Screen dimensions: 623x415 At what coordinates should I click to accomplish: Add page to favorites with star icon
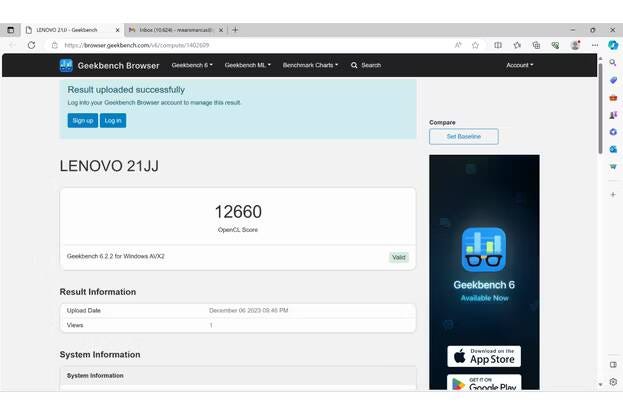(x=476, y=45)
